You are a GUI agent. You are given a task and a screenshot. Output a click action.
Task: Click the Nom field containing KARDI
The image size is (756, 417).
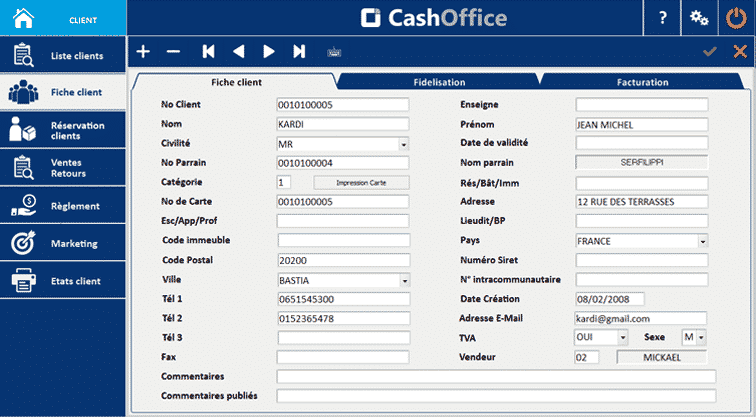[343, 124]
